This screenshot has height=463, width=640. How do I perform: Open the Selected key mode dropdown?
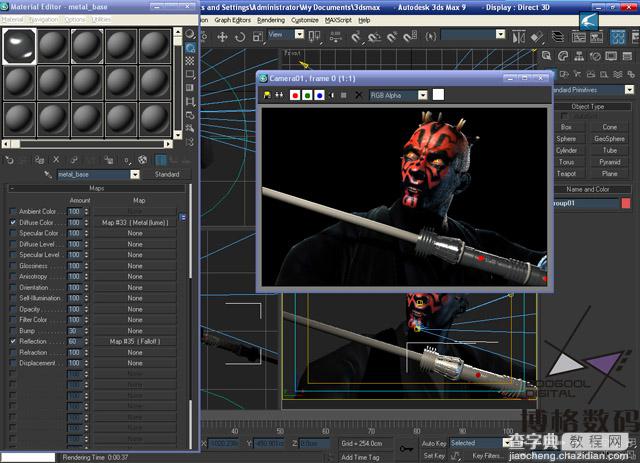pos(506,443)
